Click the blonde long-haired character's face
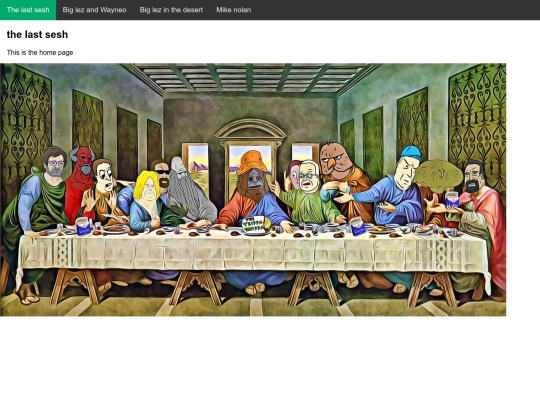Image resolution: width=540 pixels, height=405 pixels. [147, 188]
